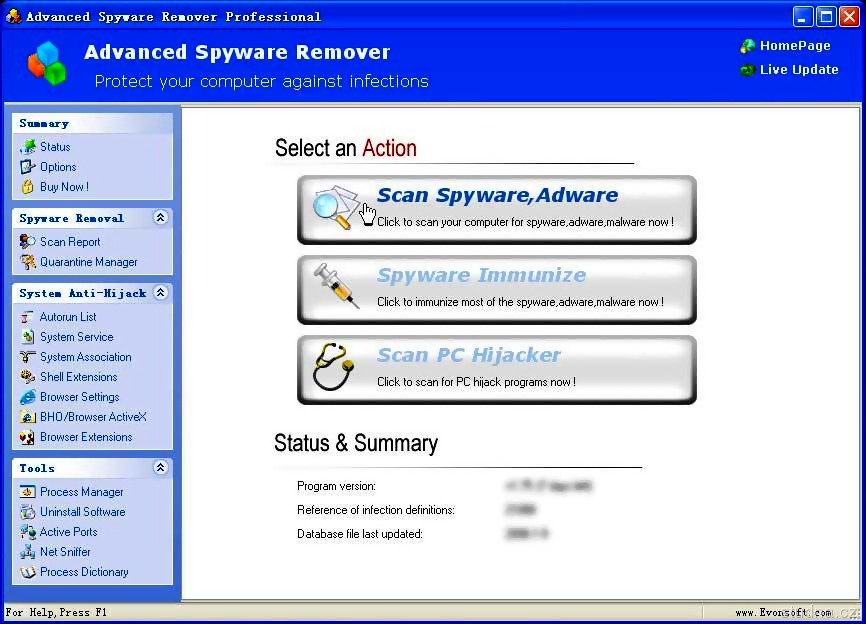Run the Spyware Immunize action
The height and width of the screenshot is (624, 866).
[x=497, y=290]
